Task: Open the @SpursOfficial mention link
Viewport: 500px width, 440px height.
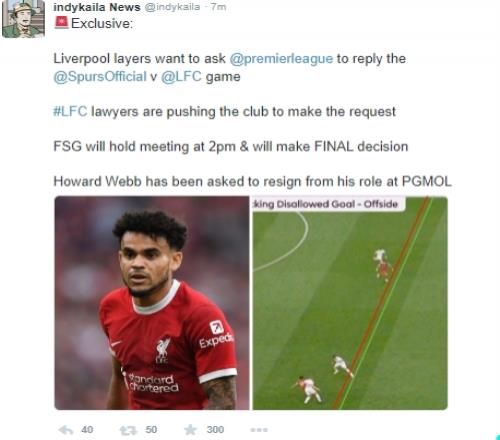Action: (x=100, y=77)
